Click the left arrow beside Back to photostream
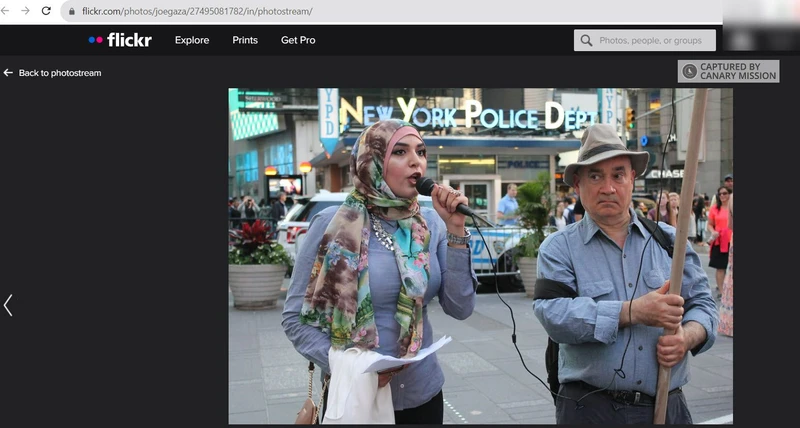 pyautogui.click(x=8, y=73)
